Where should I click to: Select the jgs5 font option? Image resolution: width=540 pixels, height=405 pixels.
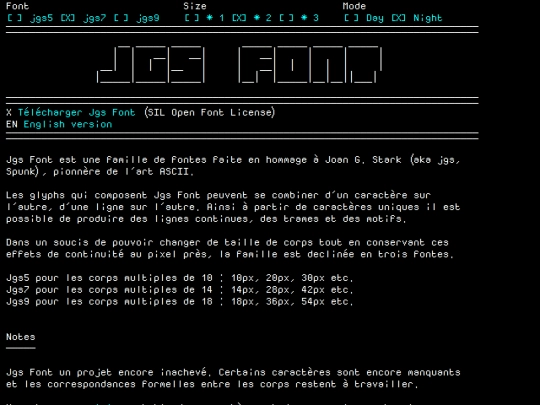[x=30, y=18]
